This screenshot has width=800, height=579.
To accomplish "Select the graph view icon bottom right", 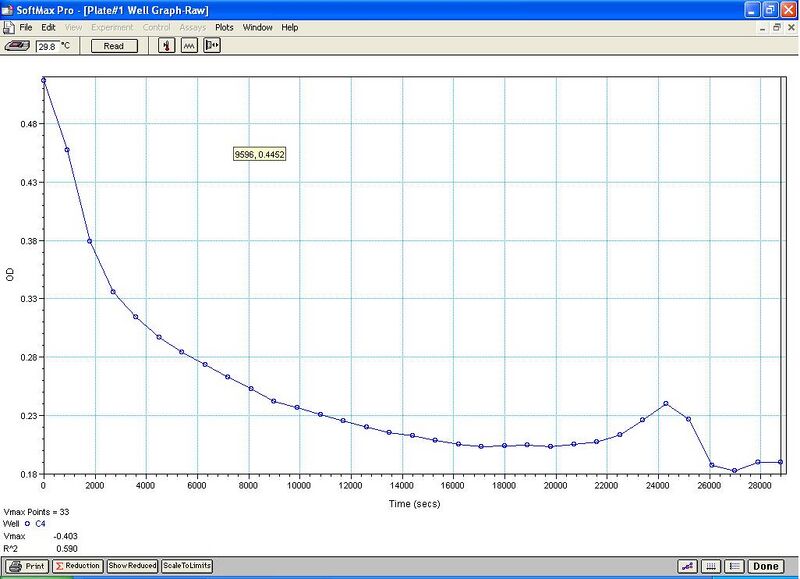I will pyautogui.click(x=688, y=566).
